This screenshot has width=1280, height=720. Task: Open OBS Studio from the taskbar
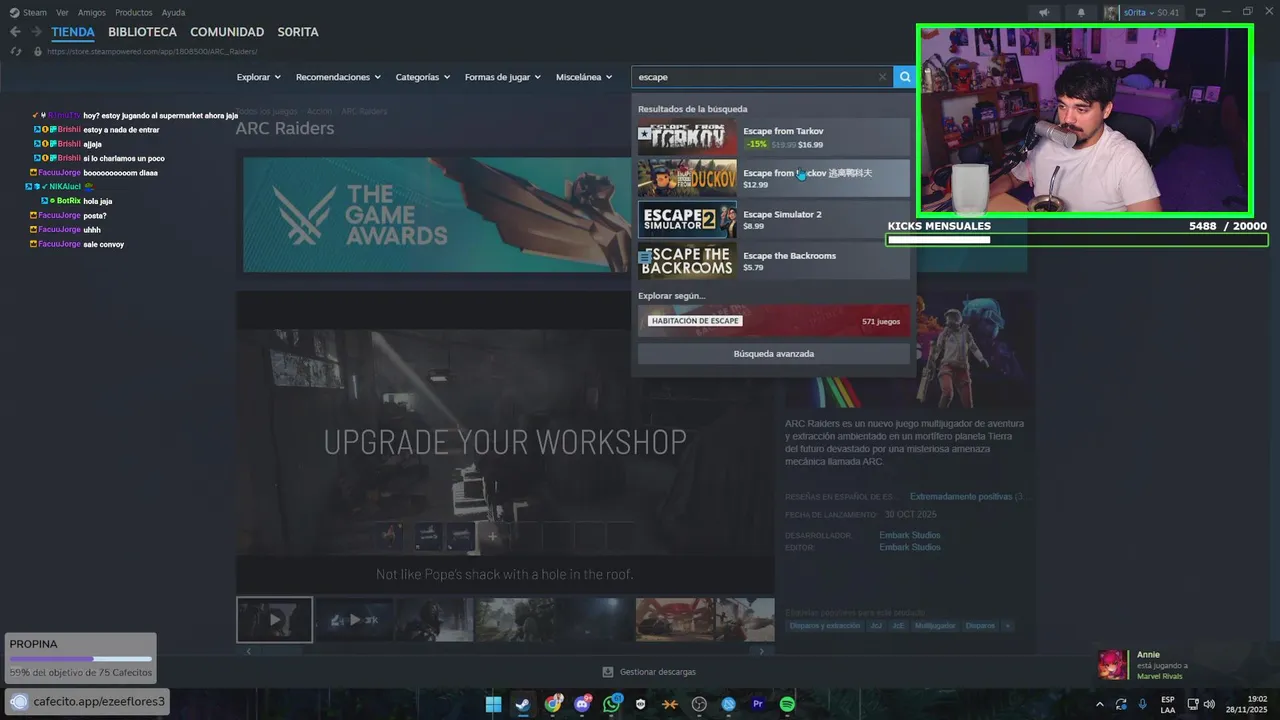699,704
